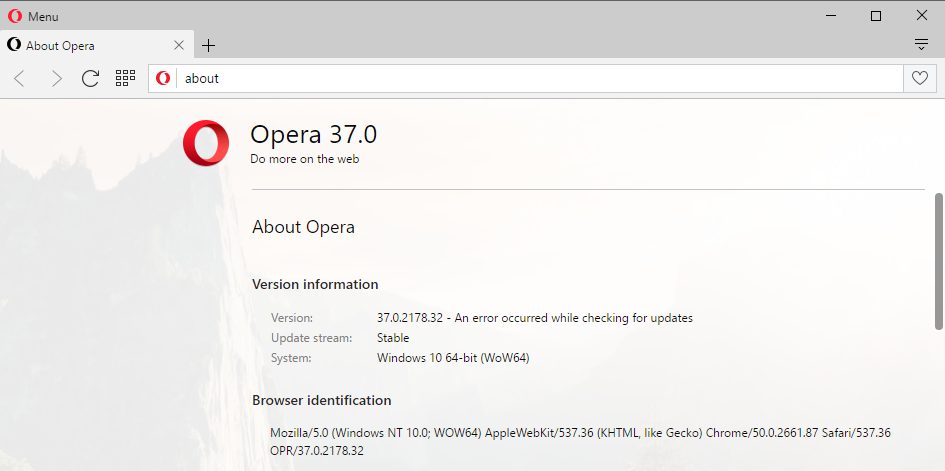
Task: Open a new tab with plus button
Action: coord(208,45)
